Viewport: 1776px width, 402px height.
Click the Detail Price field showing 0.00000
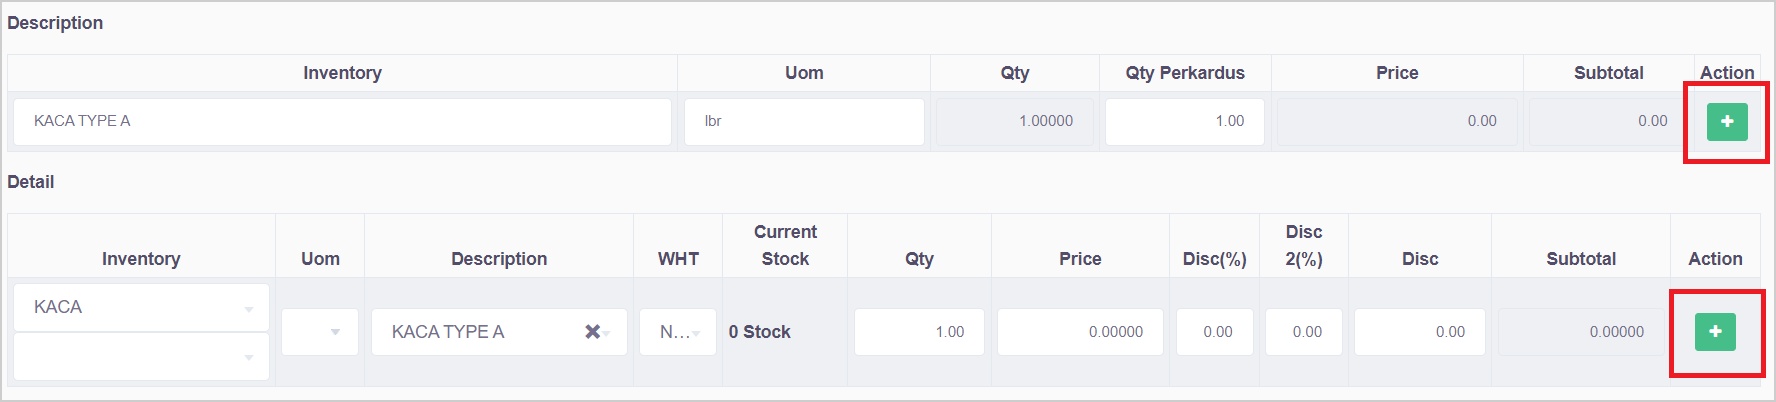(x=1080, y=332)
